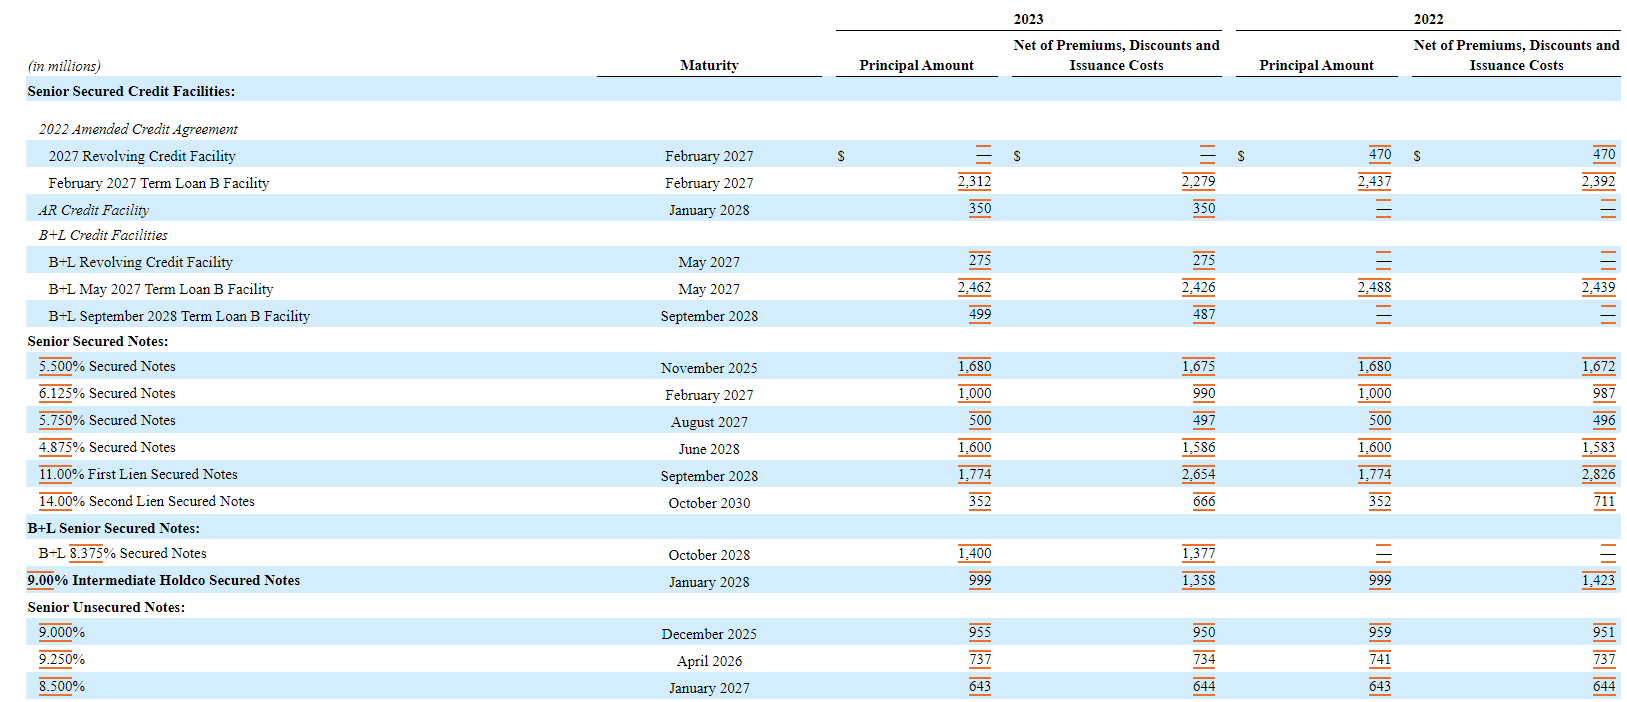This screenshot has width=1627, height=702.
Task: Click the 2022 principal value "2,437"
Action: [x=1374, y=181]
